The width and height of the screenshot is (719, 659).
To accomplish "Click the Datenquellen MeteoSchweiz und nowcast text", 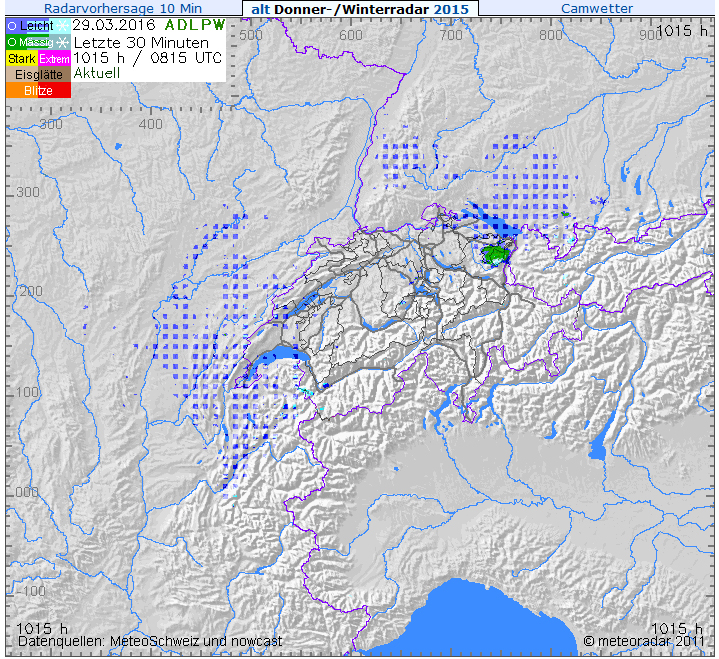I will click(x=150, y=641).
